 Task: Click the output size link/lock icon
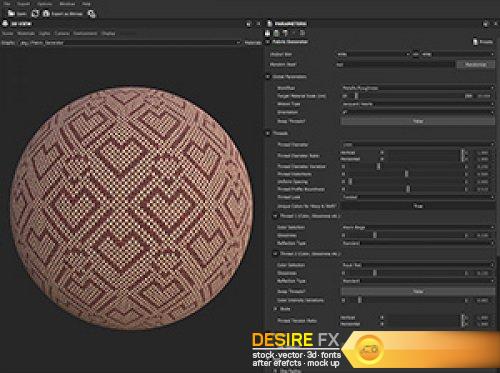coord(416,54)
